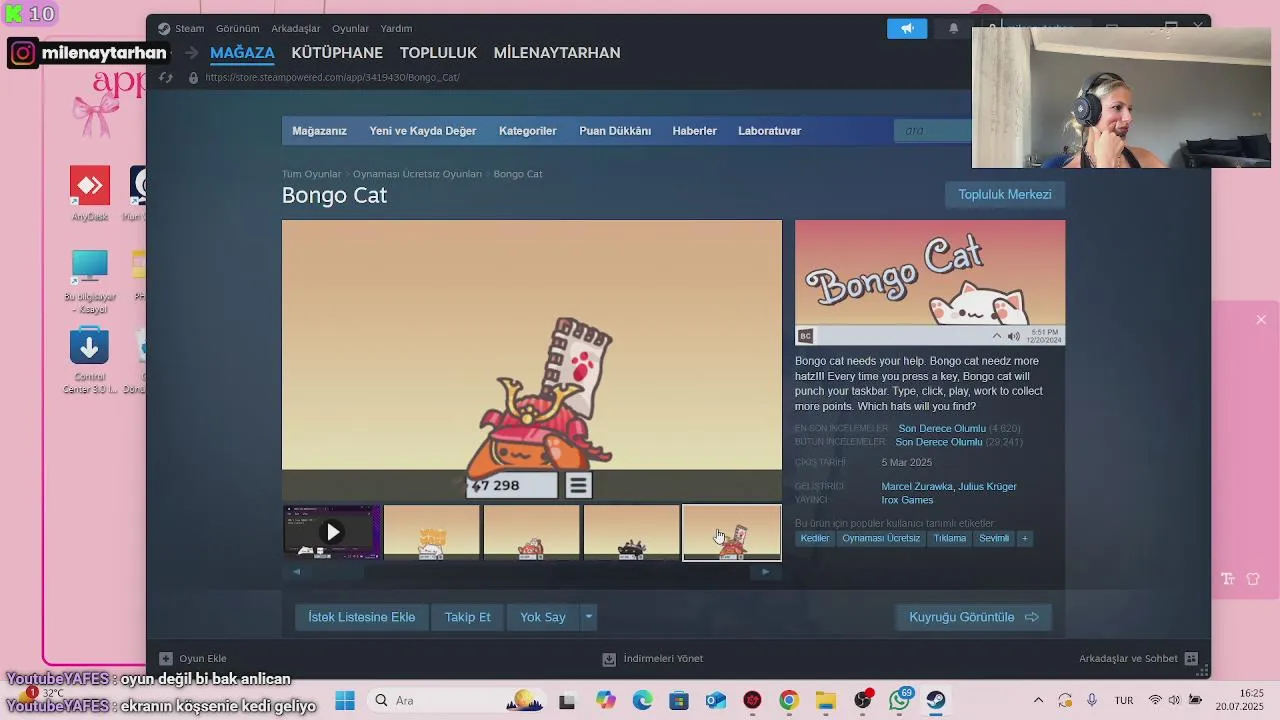This screenshot has height=720, width=1280.
Task: Open publisher Irox Games link
Action: point(907,500)
